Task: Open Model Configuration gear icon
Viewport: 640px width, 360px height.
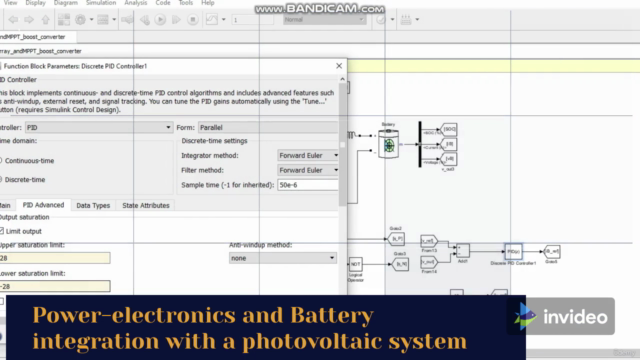Action: point(80,19)
